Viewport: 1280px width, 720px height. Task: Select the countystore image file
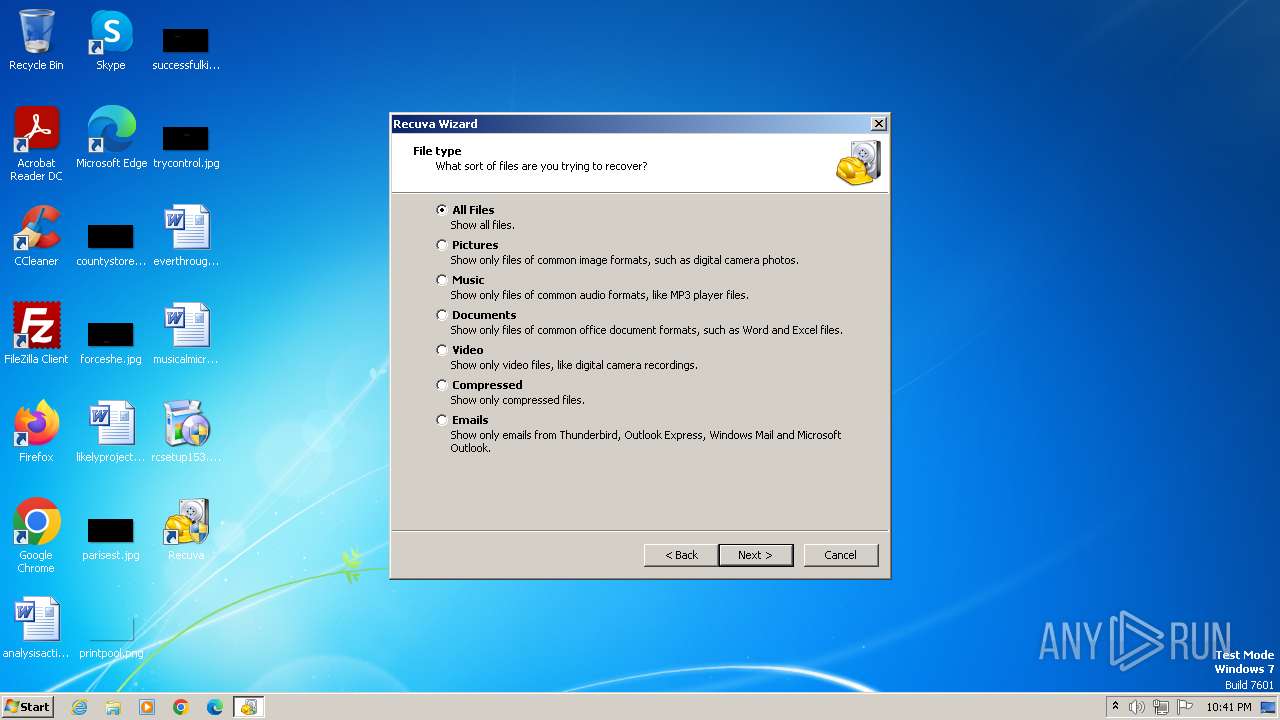pyautogui.click(x=111, y=244)
